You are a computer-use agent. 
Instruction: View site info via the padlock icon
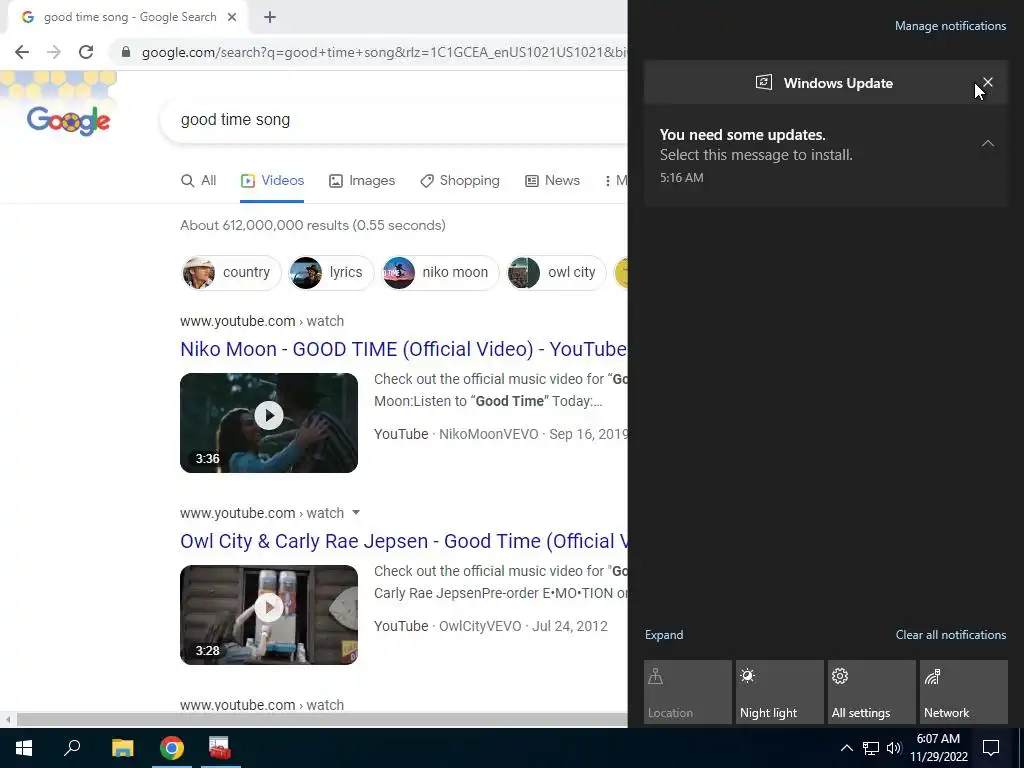coord(126,52)
